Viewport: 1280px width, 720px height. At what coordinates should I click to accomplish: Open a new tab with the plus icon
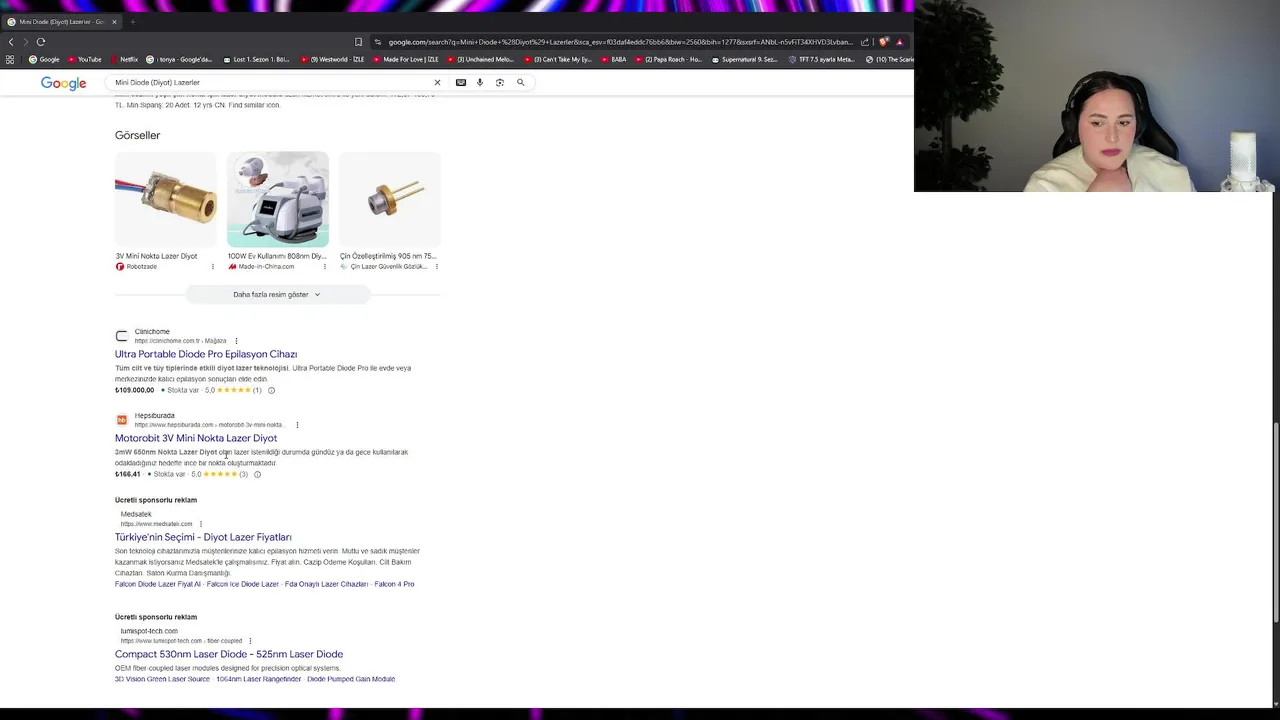132,21
